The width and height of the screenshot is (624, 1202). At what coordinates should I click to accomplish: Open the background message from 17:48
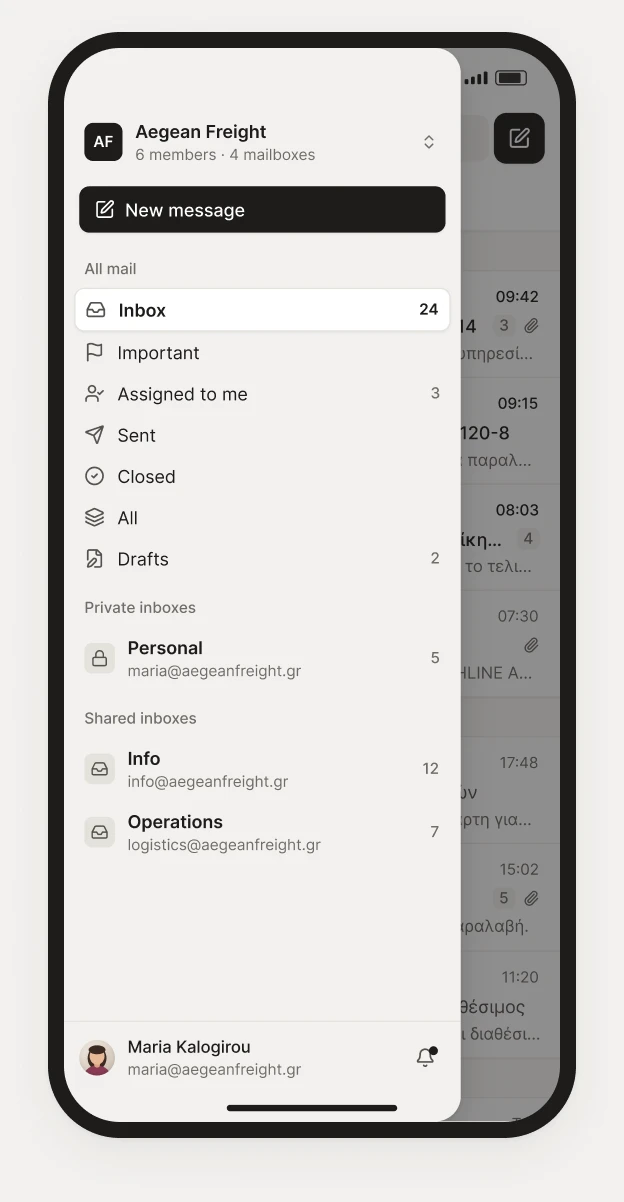(x=510, y=791)
